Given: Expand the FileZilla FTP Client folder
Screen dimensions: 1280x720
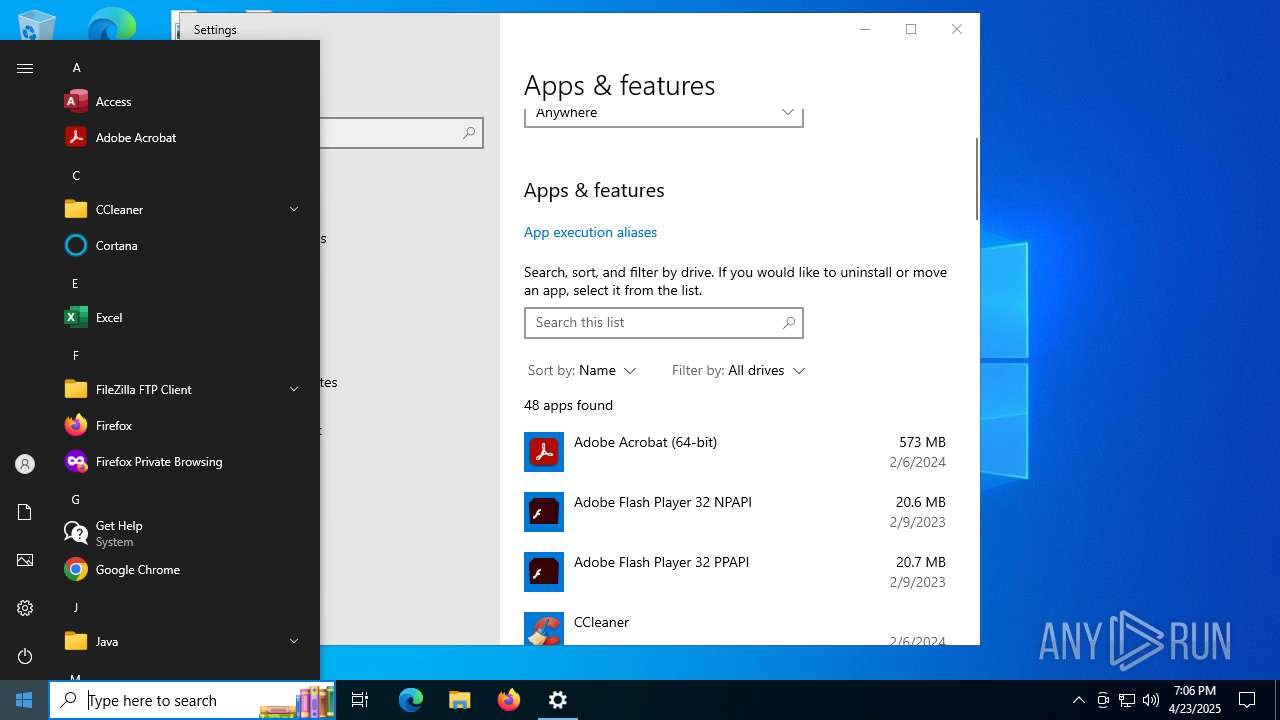Looking at the screenshot, I should 182,389.
